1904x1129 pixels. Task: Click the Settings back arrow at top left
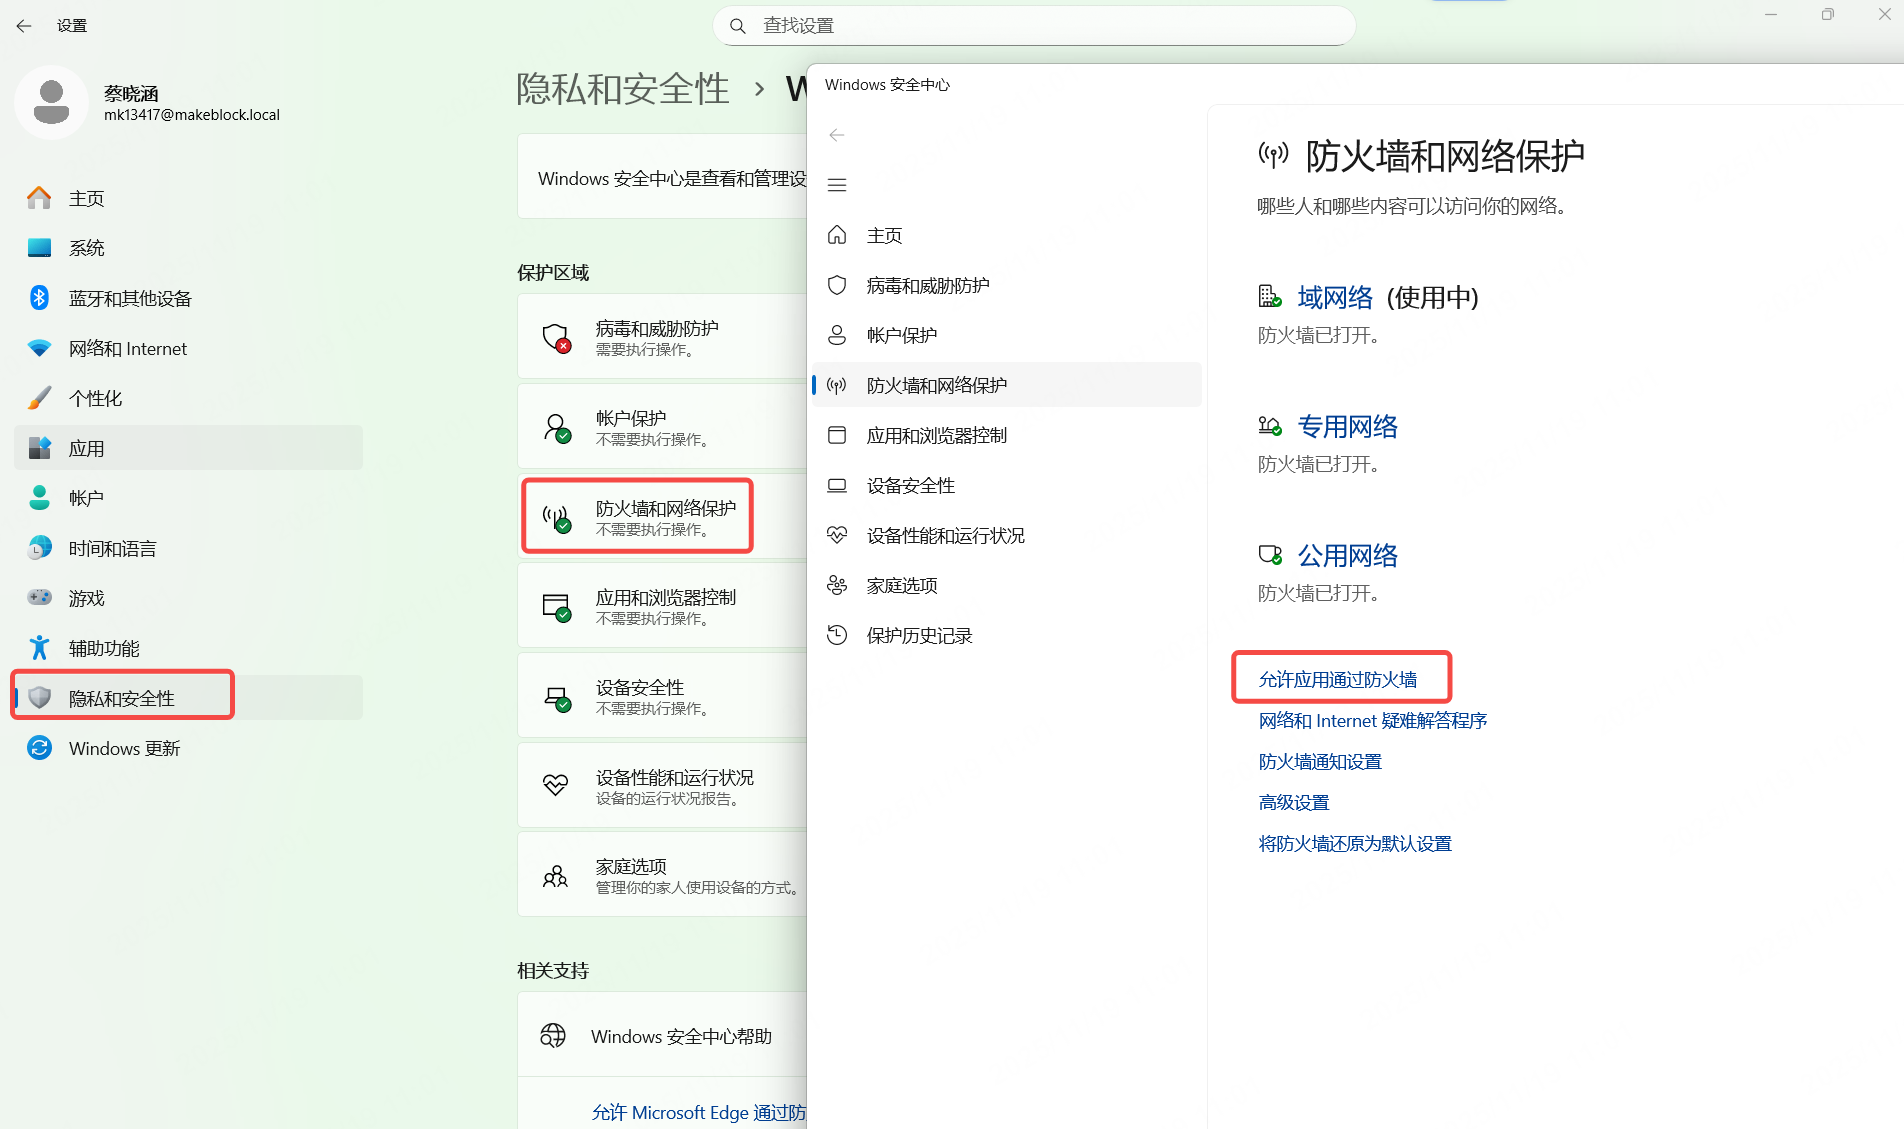tap(24, 26)
